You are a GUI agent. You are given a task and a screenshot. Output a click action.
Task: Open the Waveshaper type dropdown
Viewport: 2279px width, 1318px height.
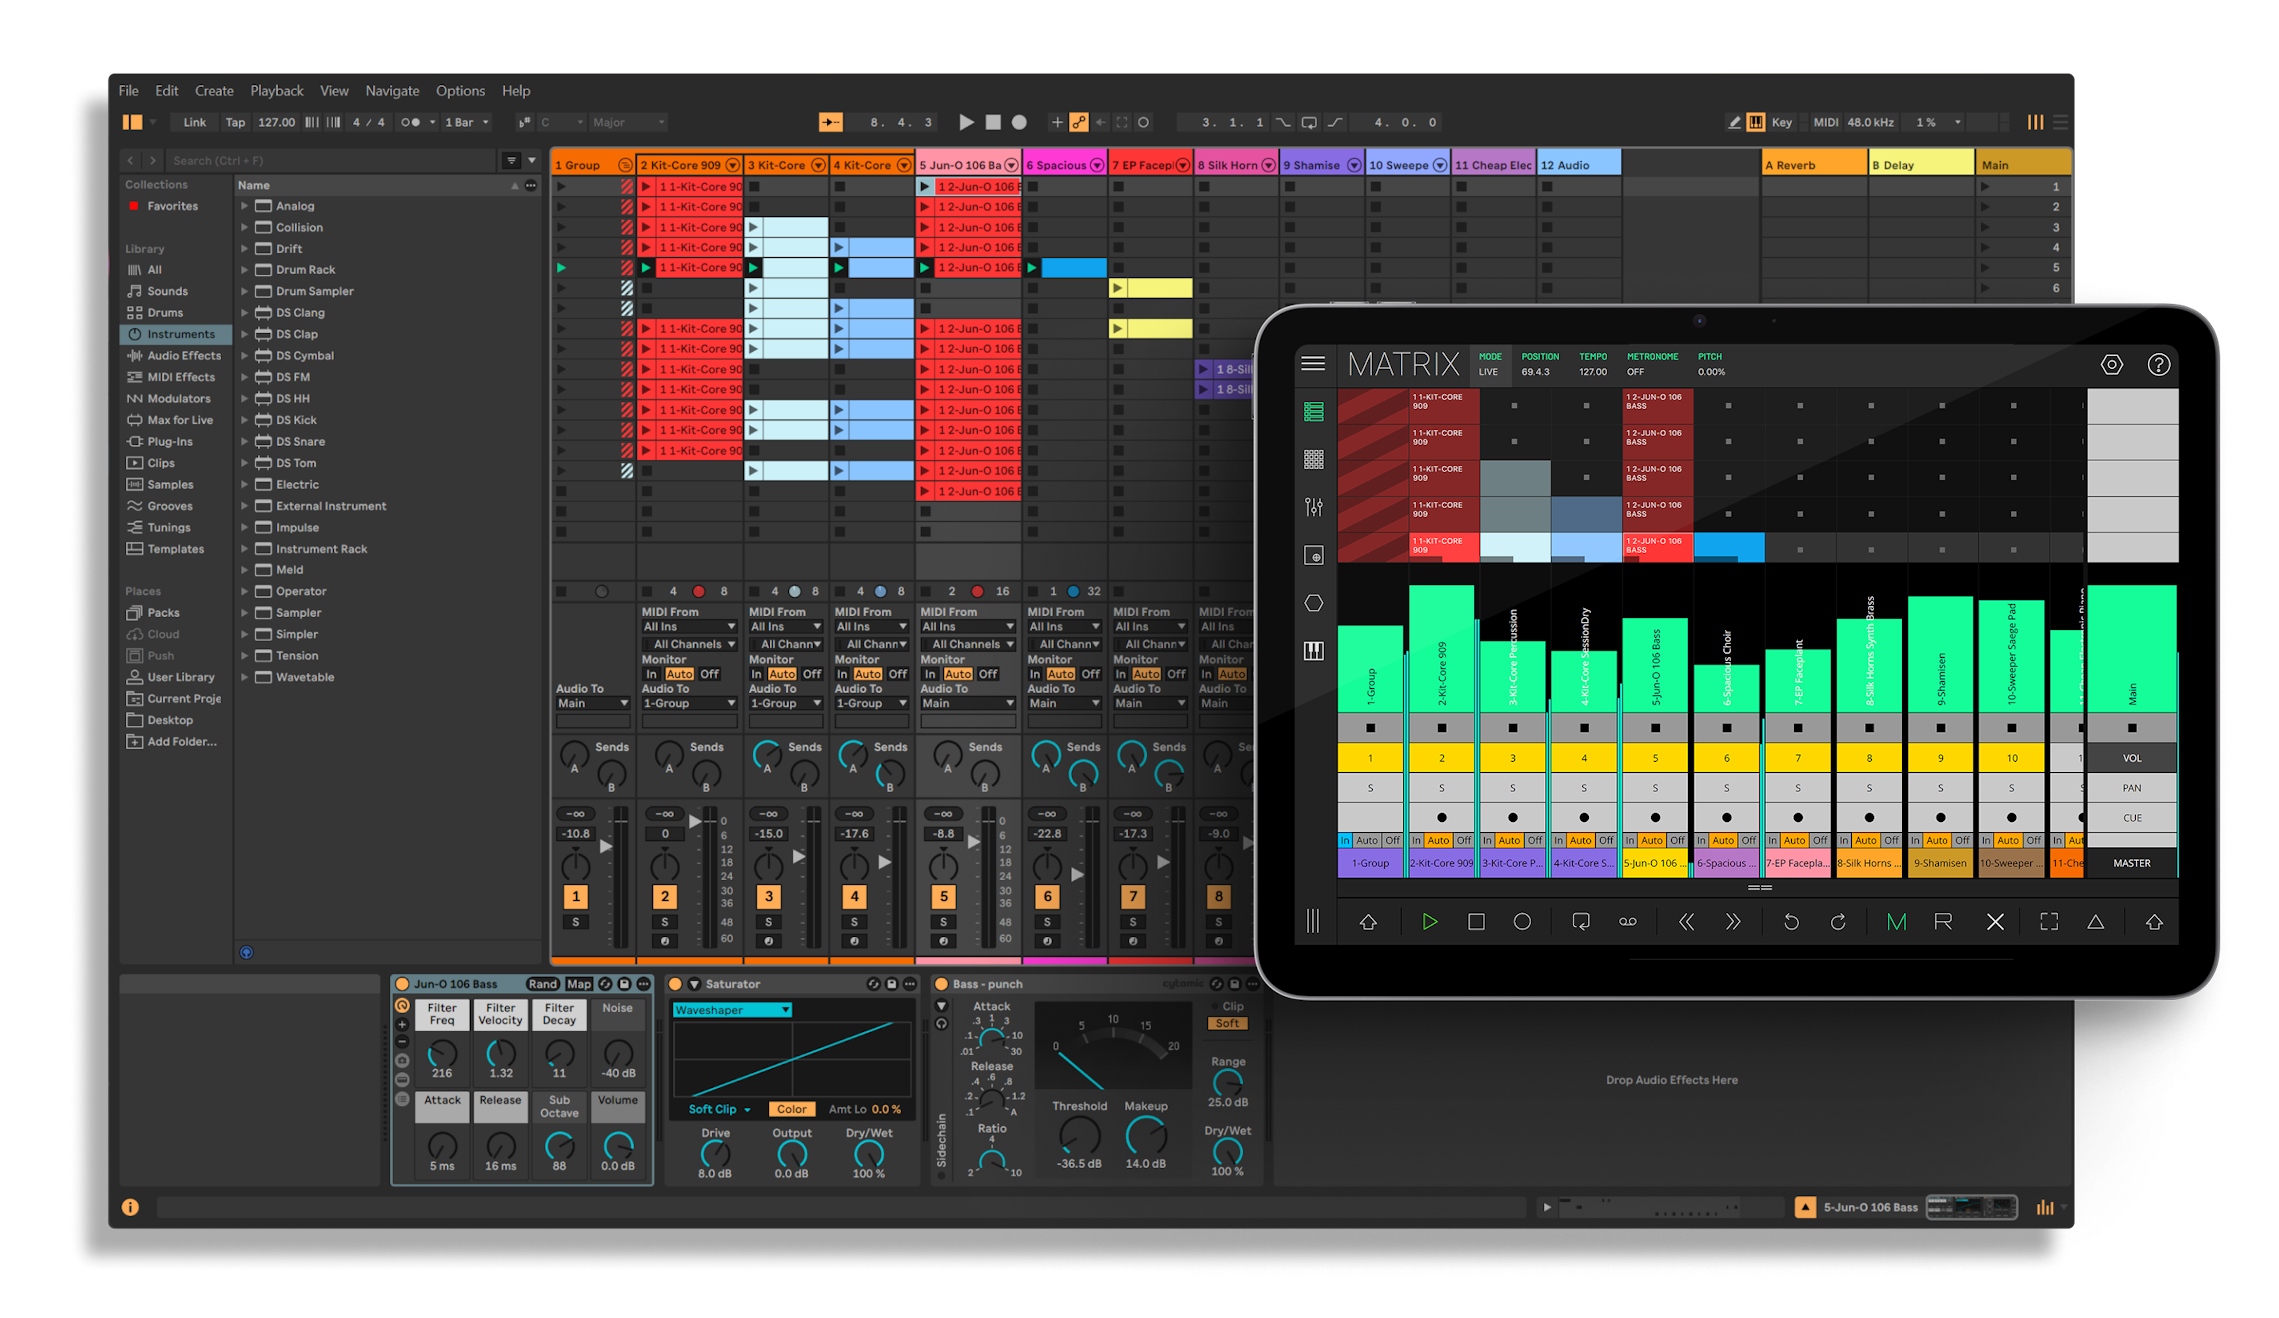(x=732, y=1010)
